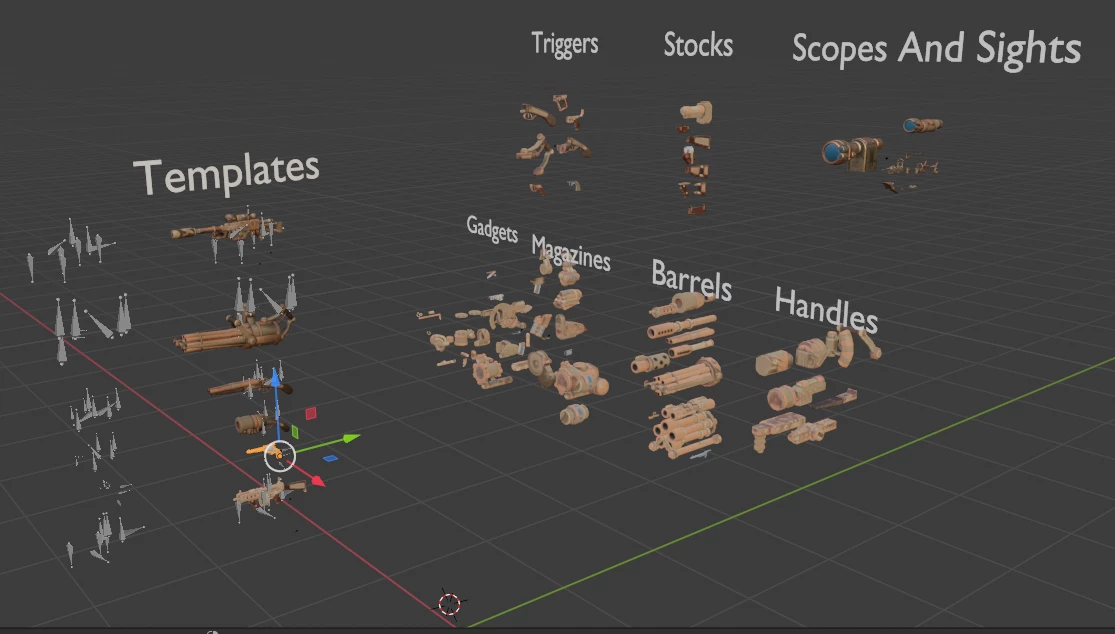Click the red X-axis gizmo arrow

[317, 481]
